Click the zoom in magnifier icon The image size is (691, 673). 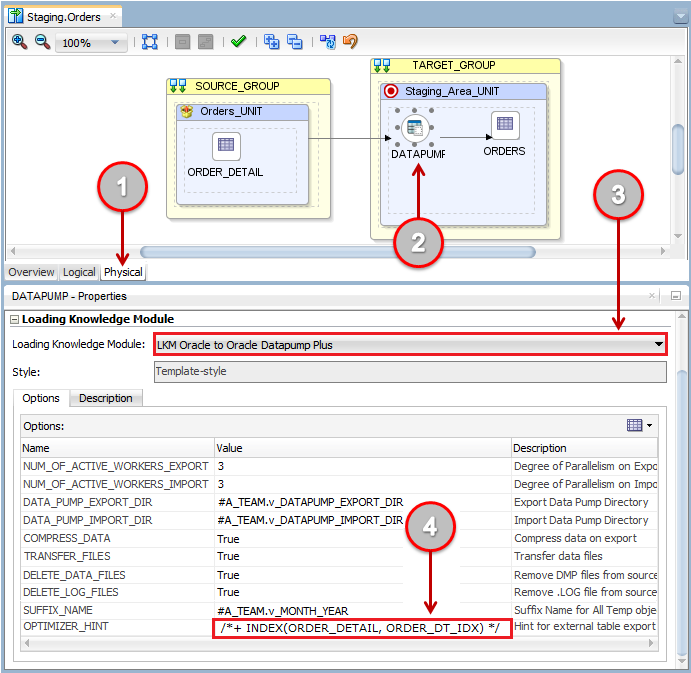[19, 42]
